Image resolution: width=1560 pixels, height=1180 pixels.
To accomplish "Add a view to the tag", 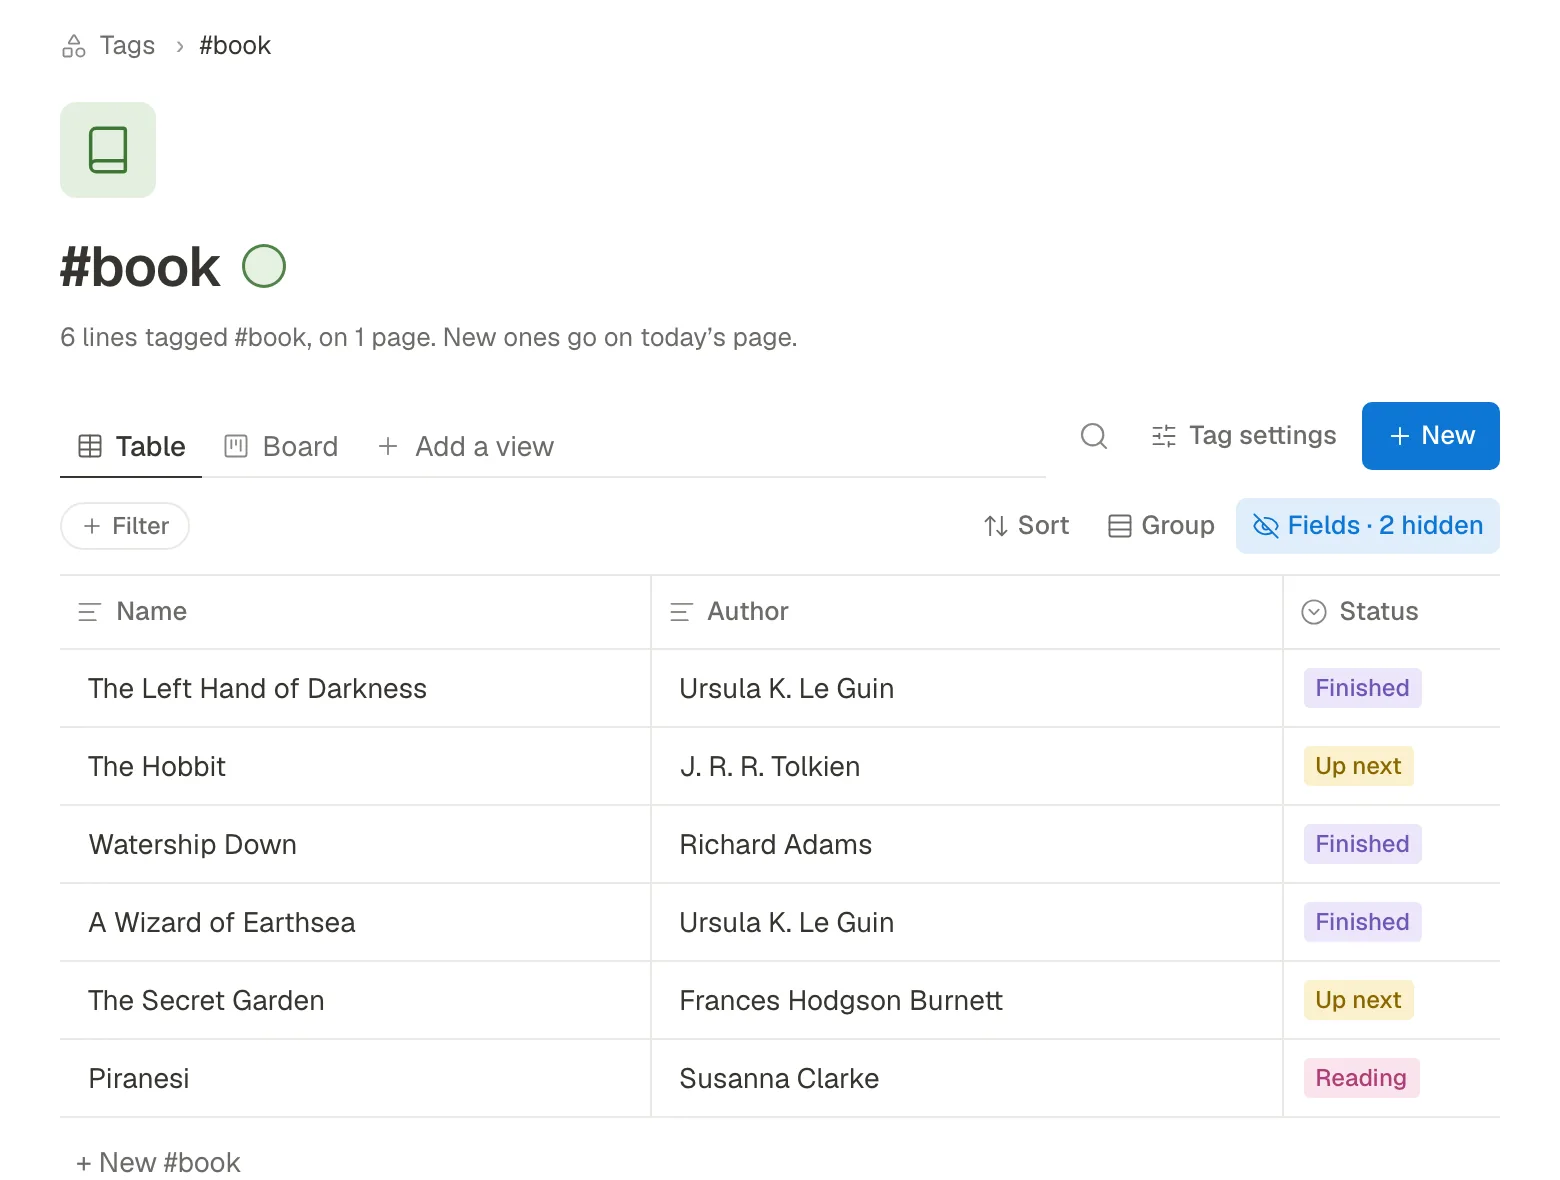I will (x=466, y=446).
